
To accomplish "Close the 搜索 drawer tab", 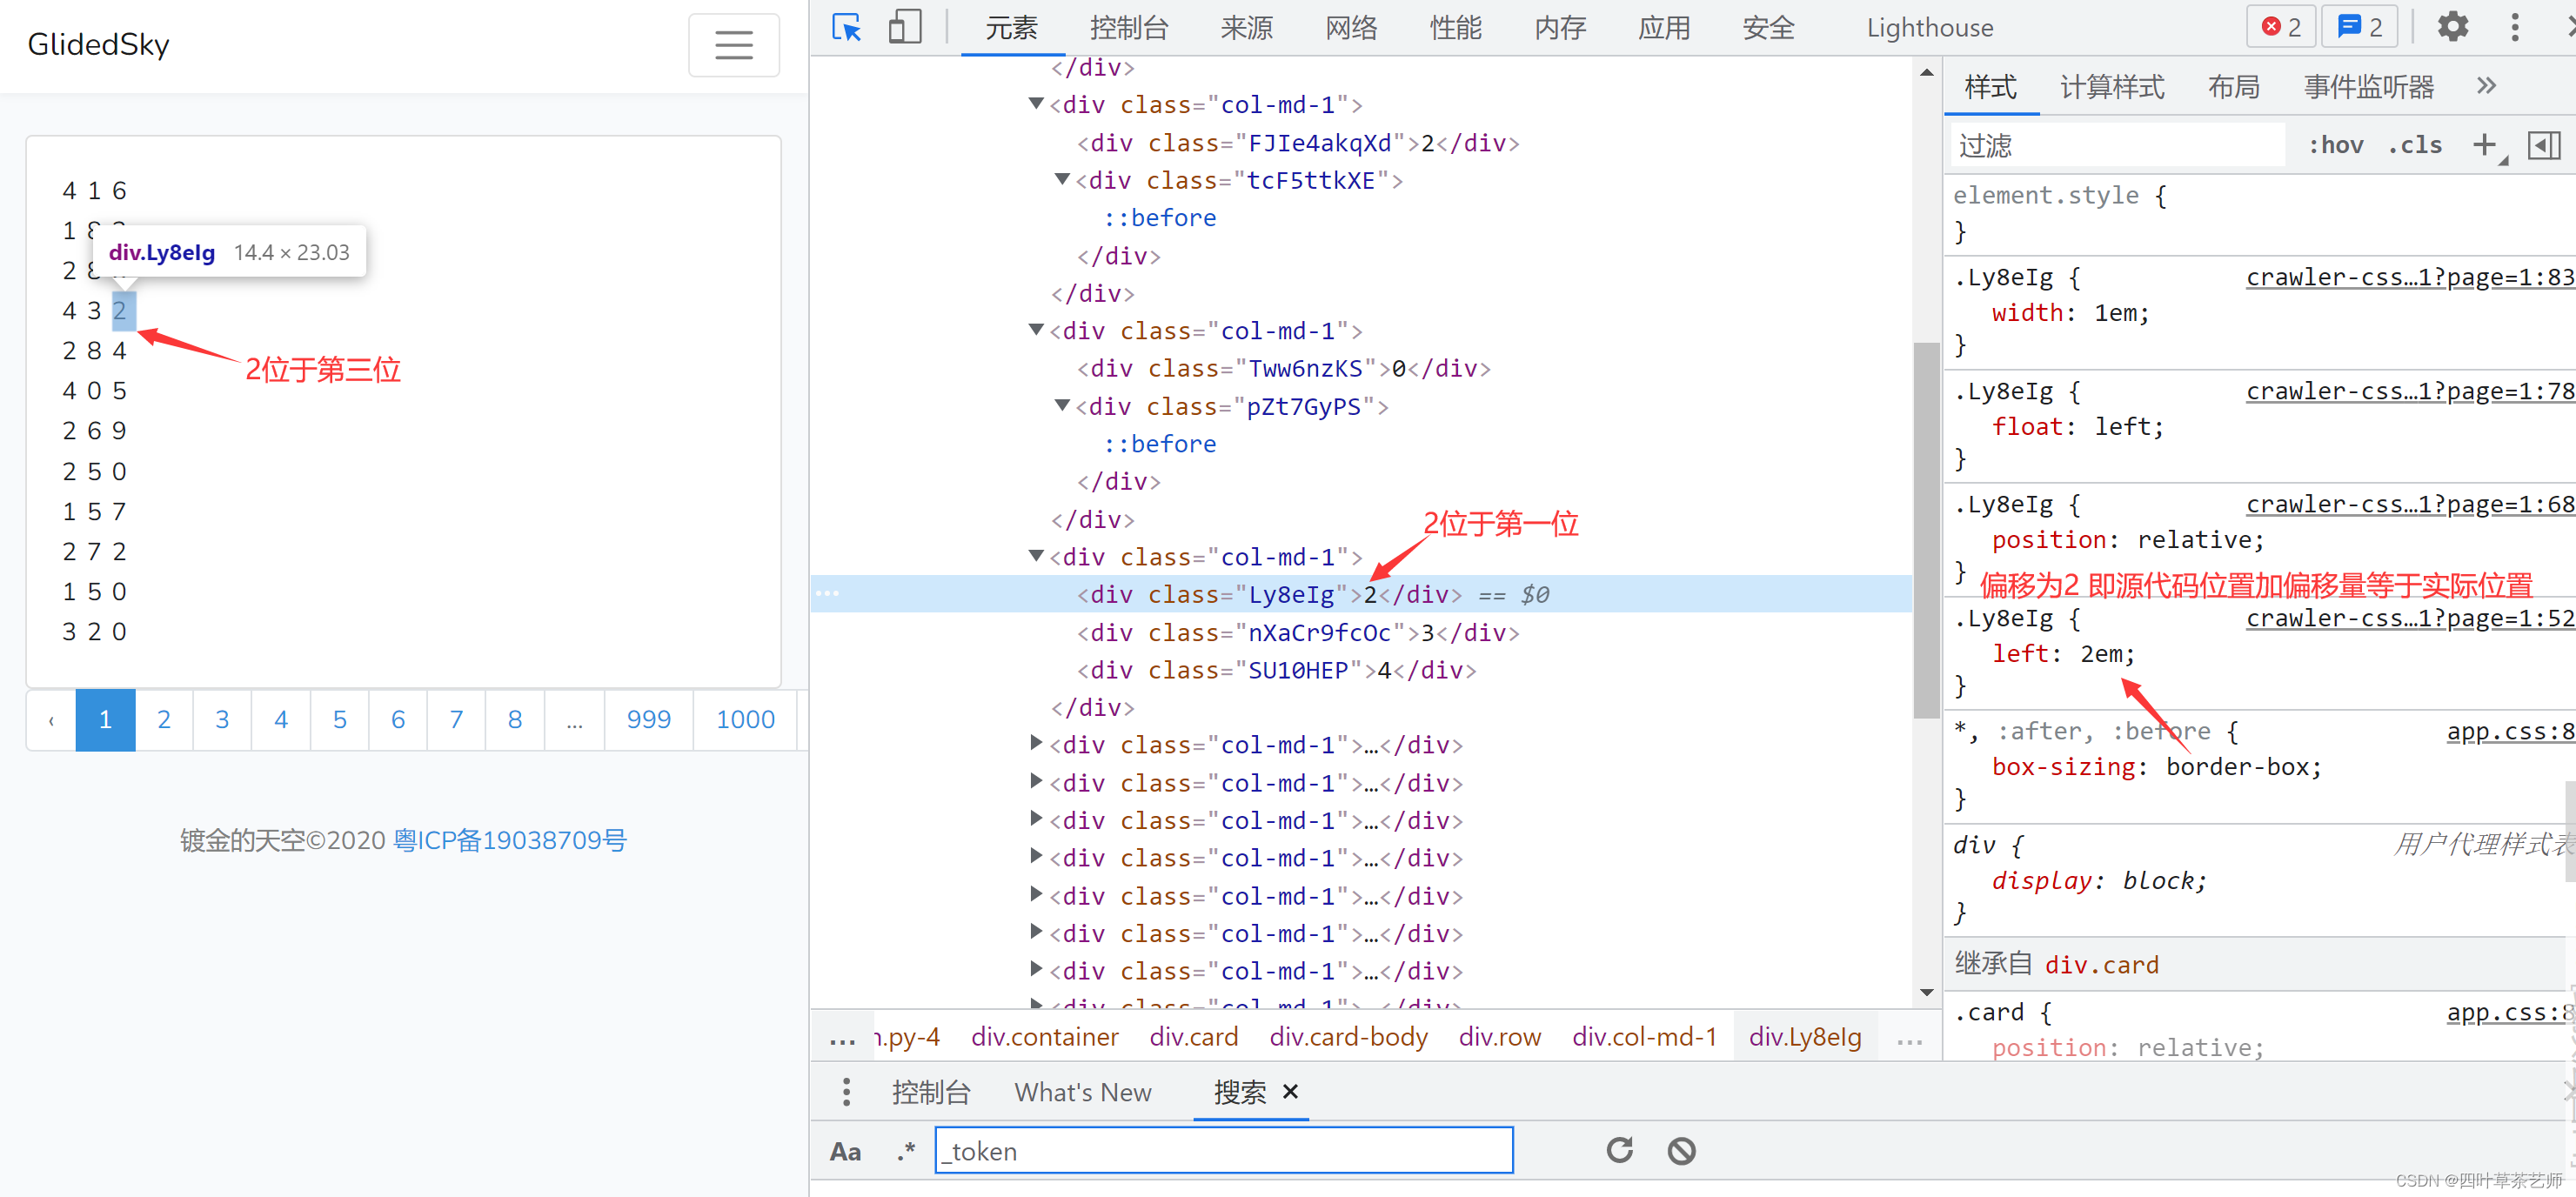I will click(x=1291, y=1091).
